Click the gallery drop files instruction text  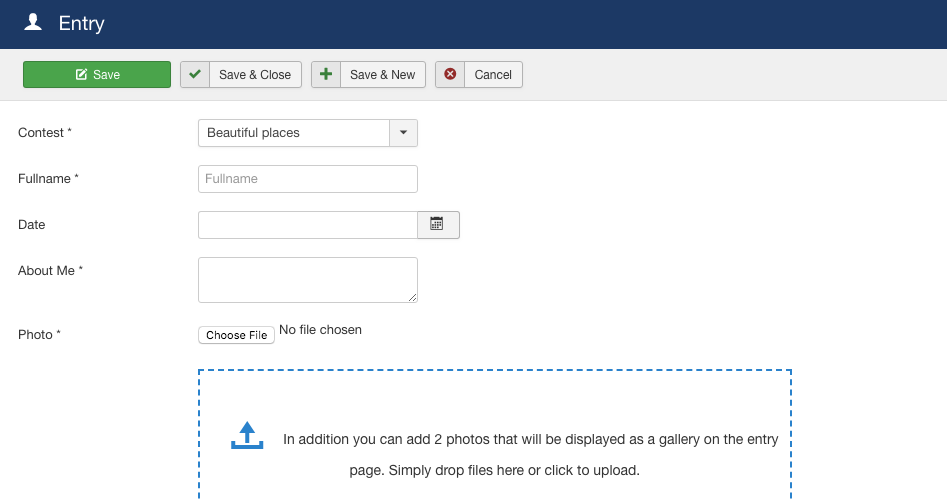tap(530, 454)
